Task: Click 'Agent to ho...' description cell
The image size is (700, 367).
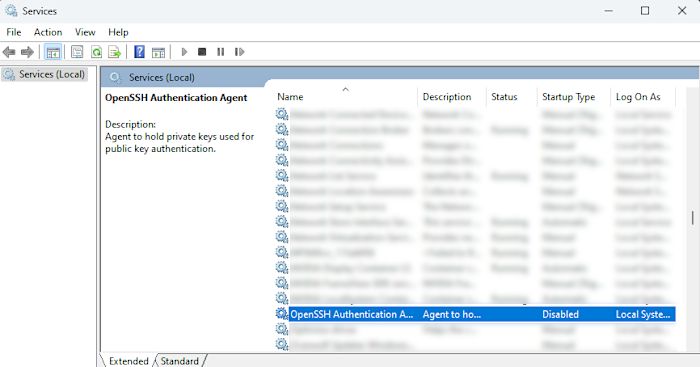Action: click(452, 314)
